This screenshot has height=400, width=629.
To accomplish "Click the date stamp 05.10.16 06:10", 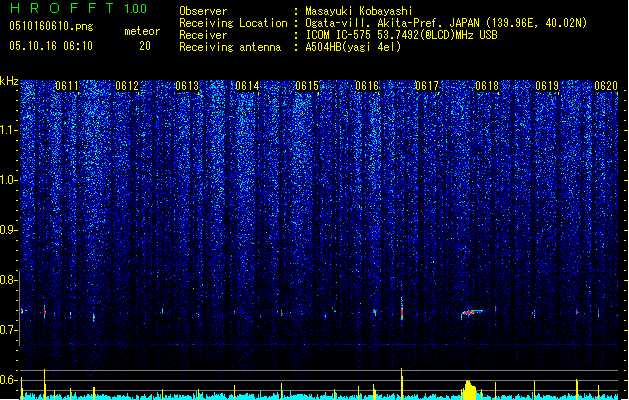I will pos(51,46).
